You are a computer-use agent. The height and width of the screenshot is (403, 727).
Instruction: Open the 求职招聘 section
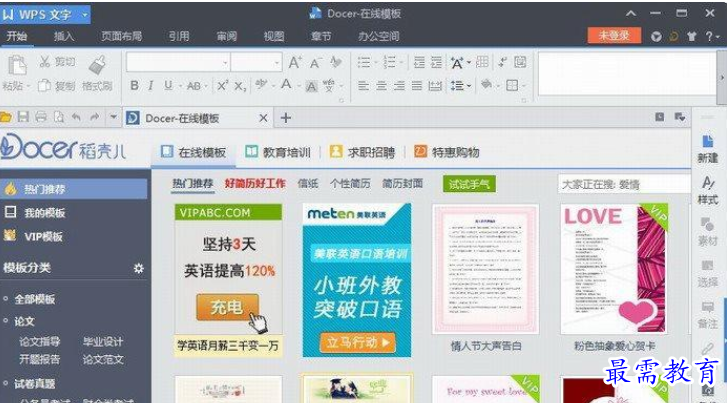coord(362,152)
